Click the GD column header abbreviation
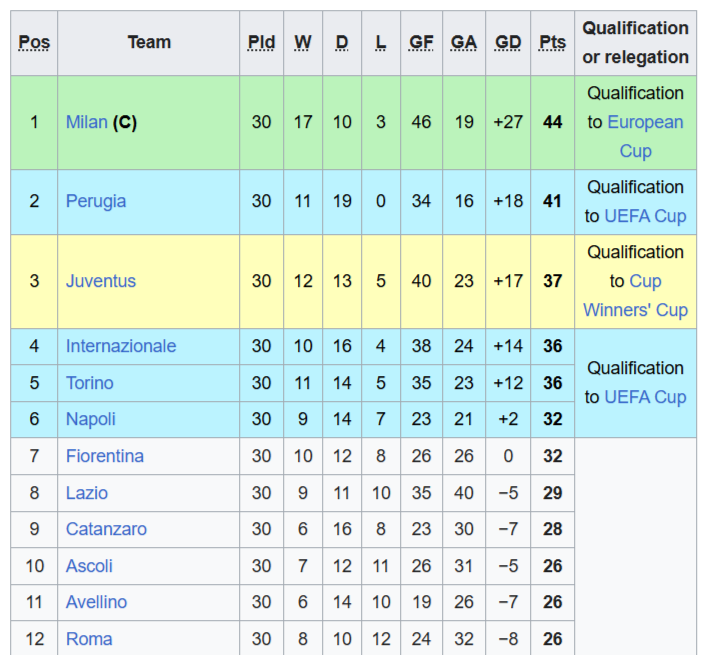Screen dimensions: 706x655 508,42
